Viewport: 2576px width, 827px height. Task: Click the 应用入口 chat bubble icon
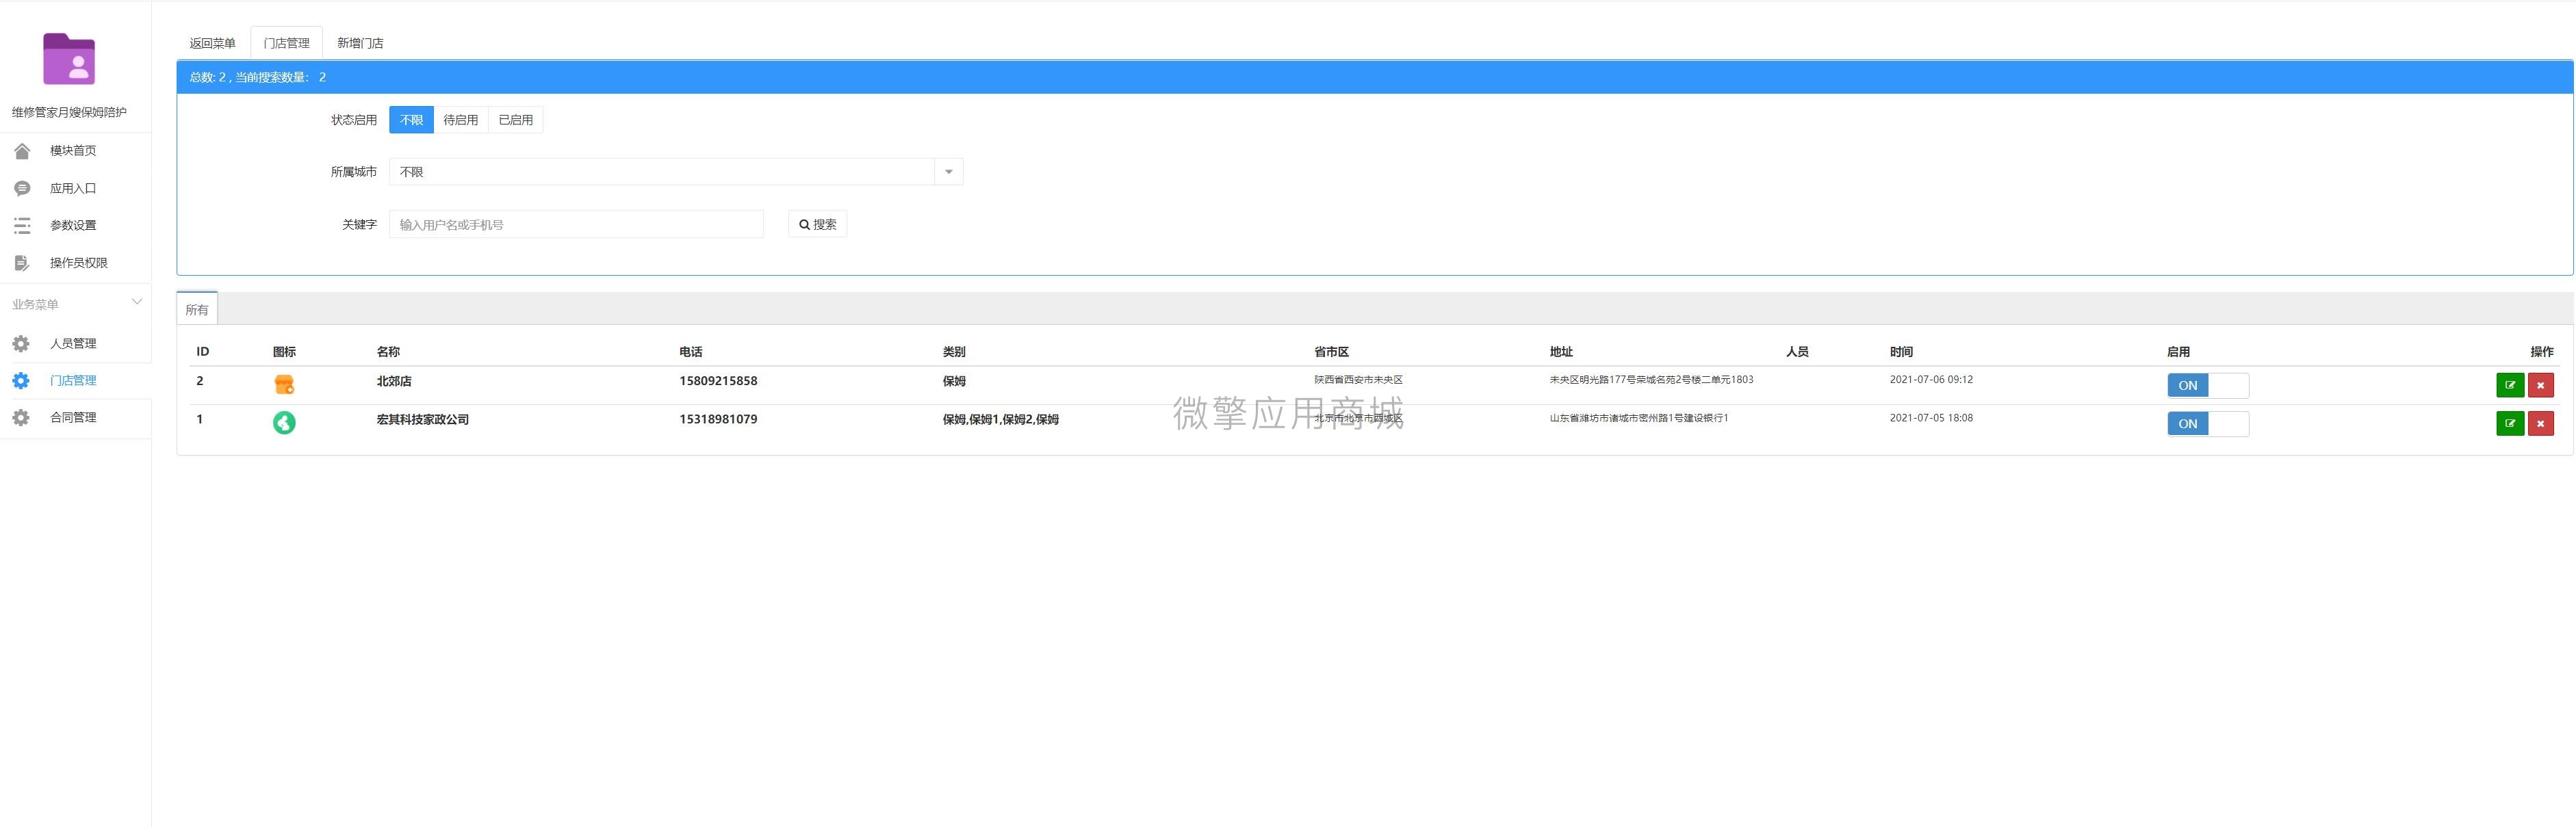[x=22, y=188]
